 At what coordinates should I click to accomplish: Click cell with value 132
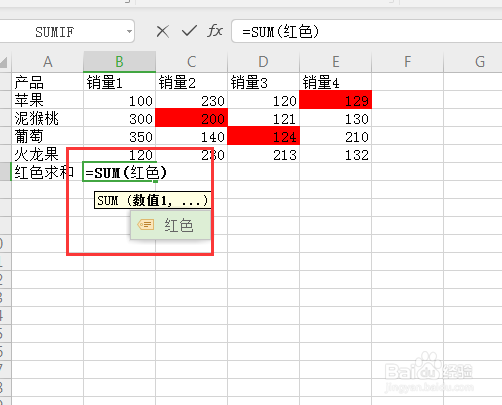pos(335,154)
